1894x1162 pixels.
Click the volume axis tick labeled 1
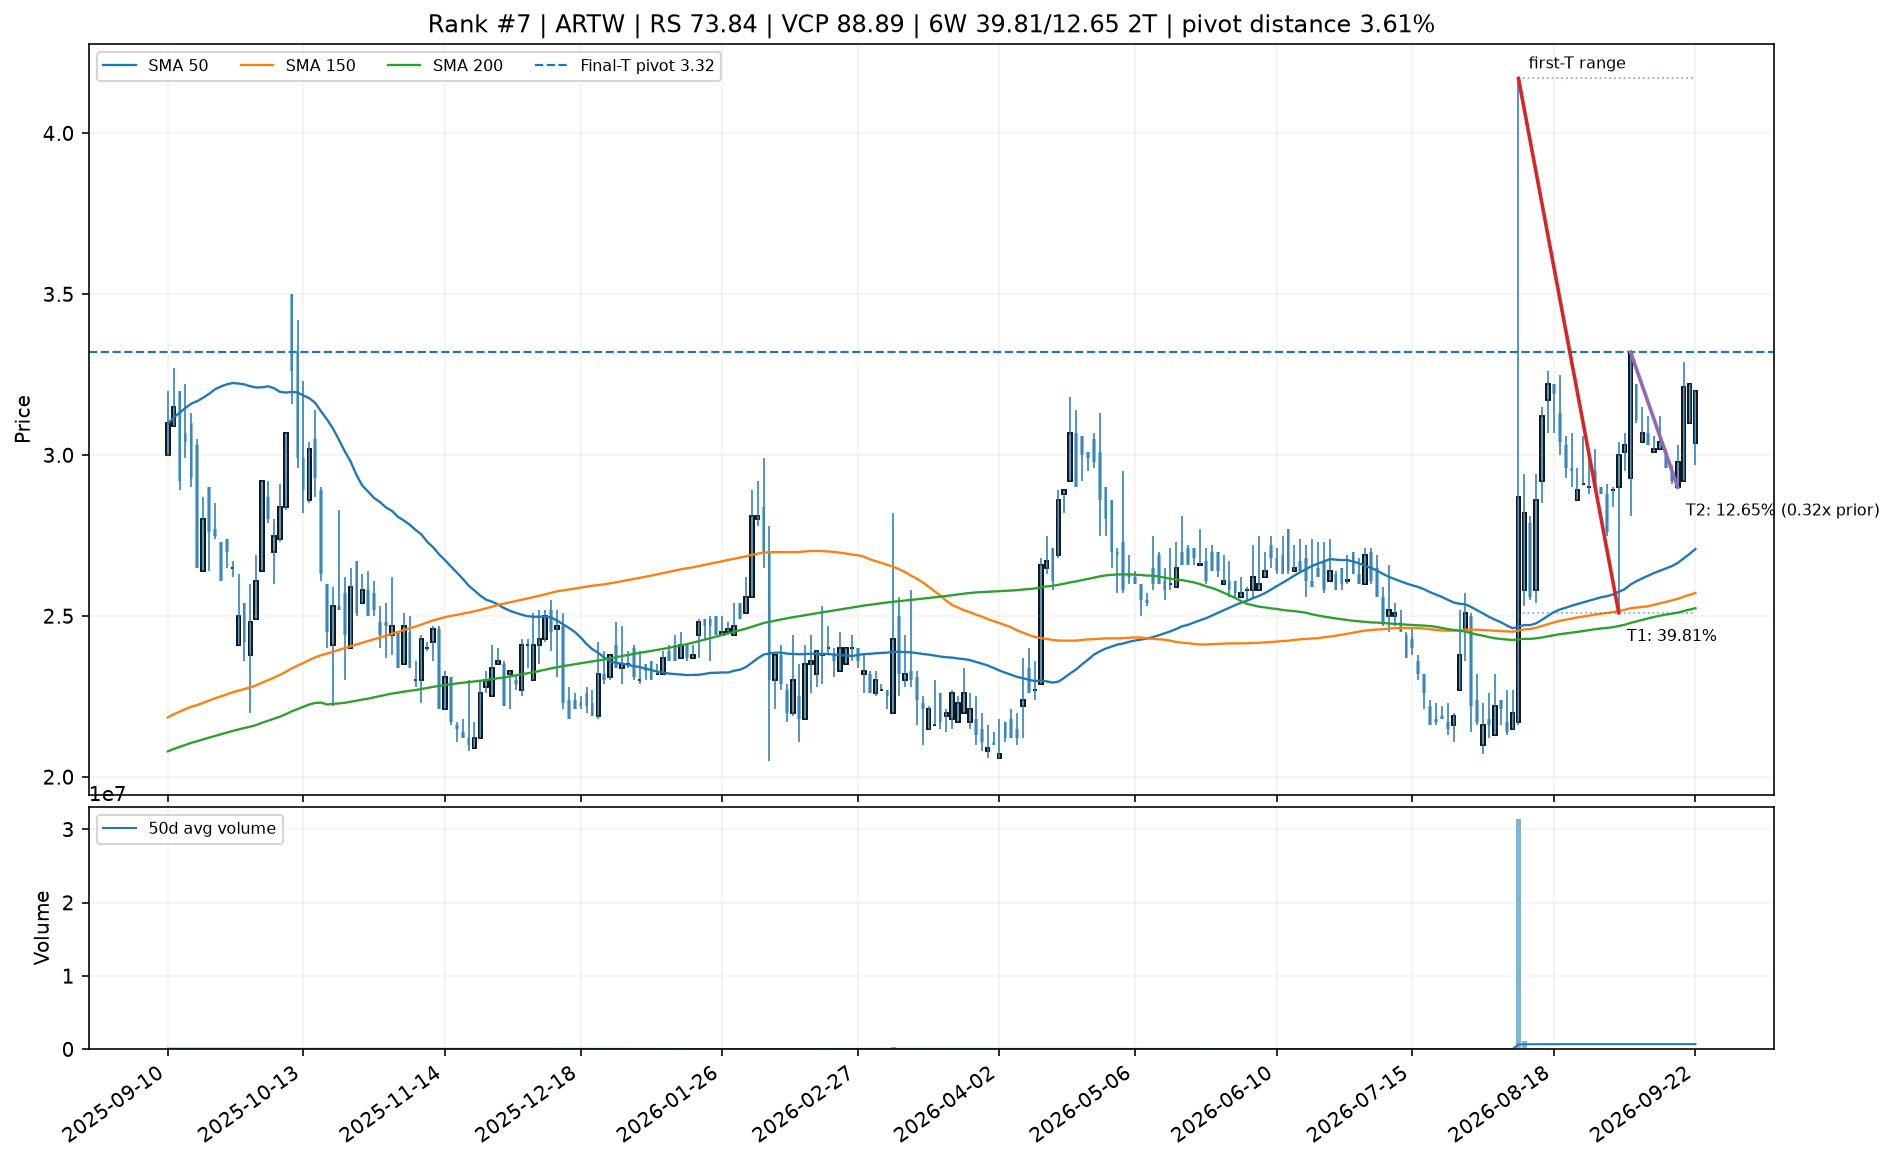[68, 976]
